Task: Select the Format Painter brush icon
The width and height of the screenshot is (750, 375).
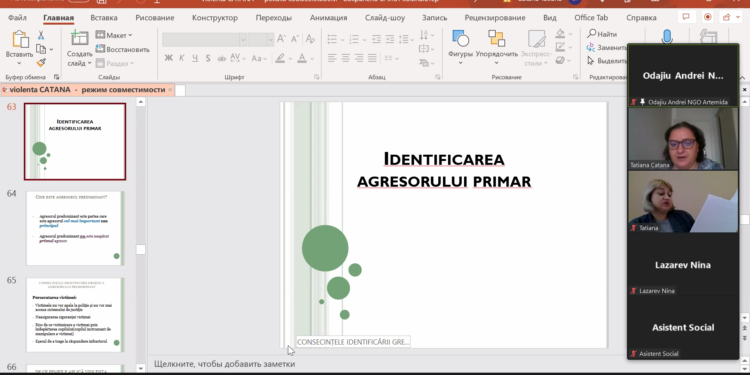Action: pyautogui.click(x=41, y=63)
